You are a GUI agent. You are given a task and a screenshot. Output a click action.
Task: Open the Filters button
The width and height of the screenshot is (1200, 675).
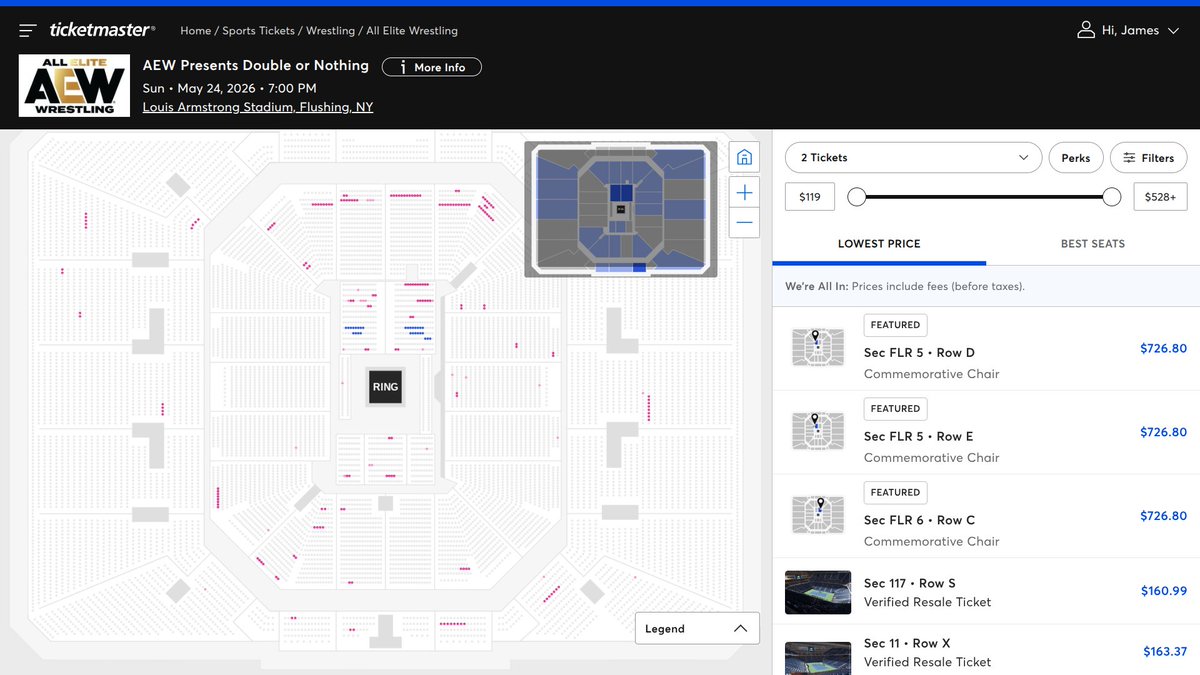click(1148, 158)
